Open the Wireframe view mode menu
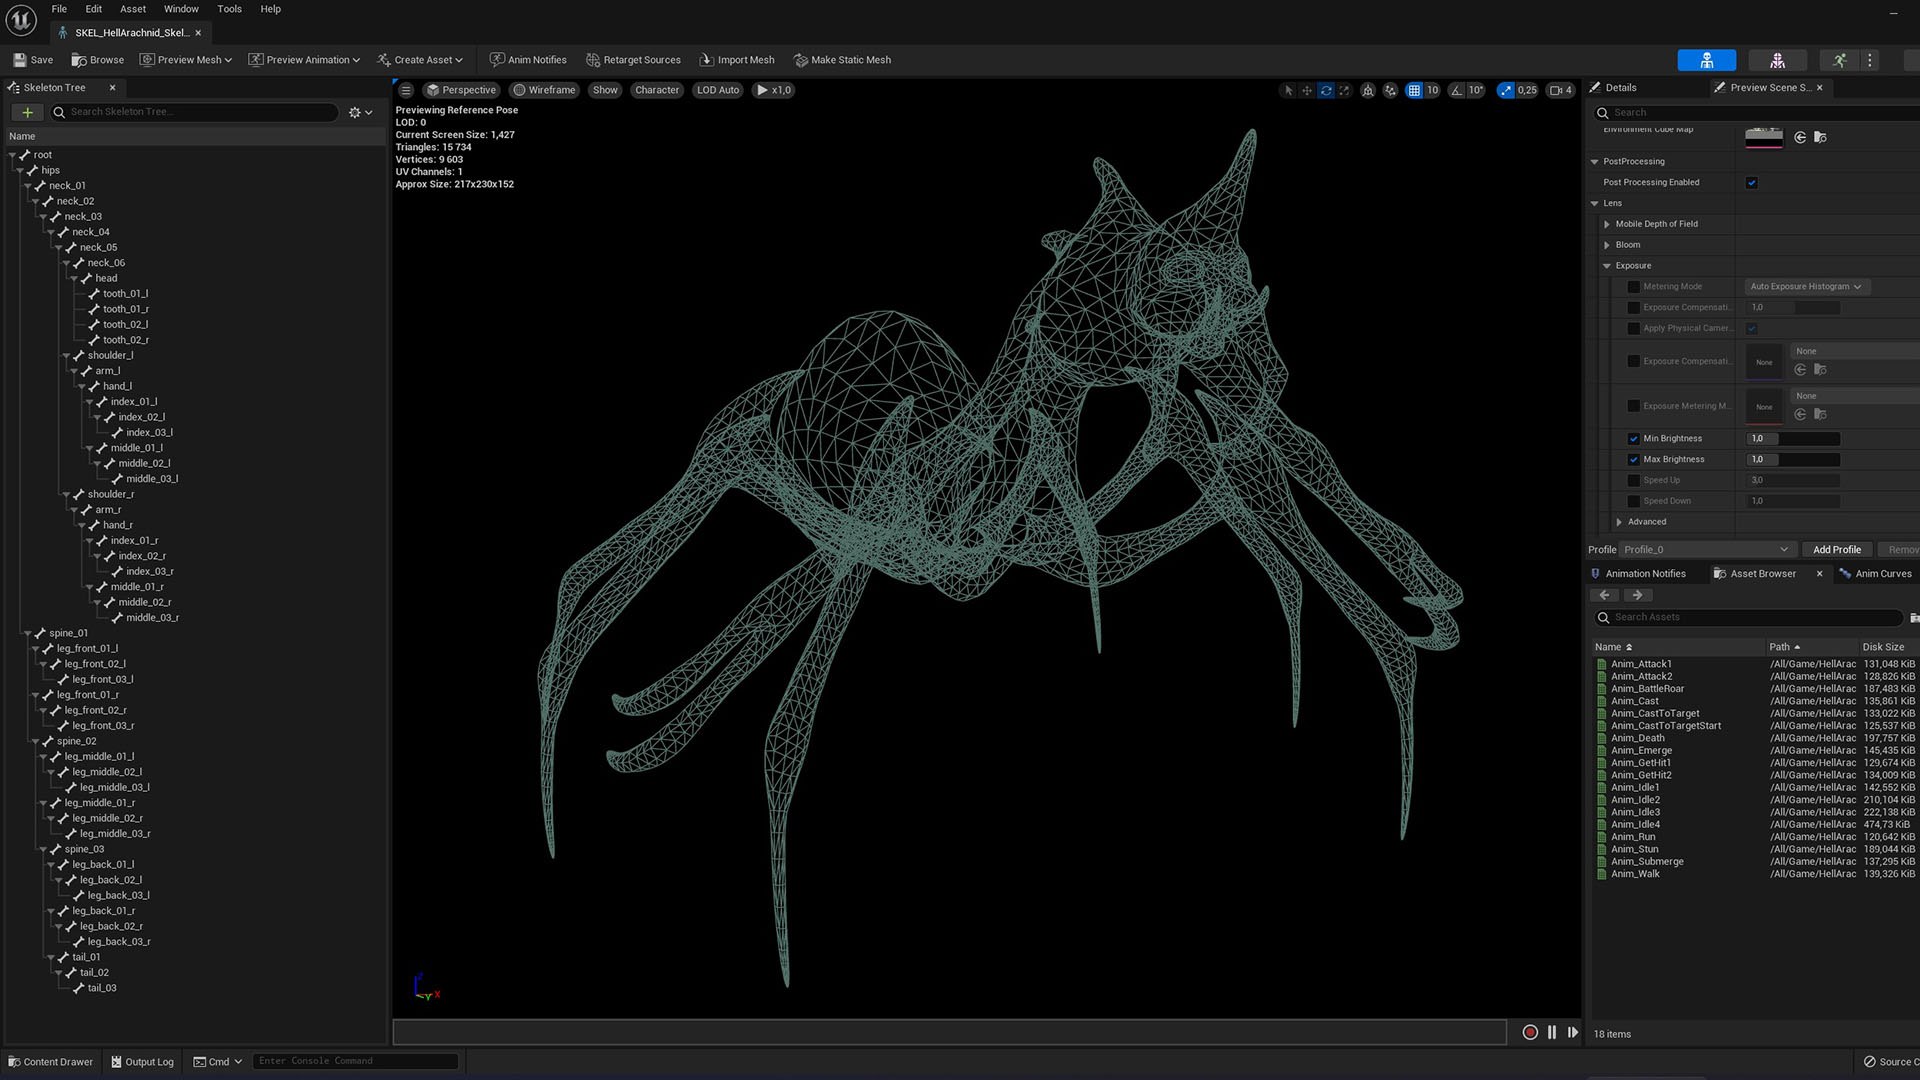Screen dimensions: 1920x1080 pyautogui.click(x=545, y=90)
